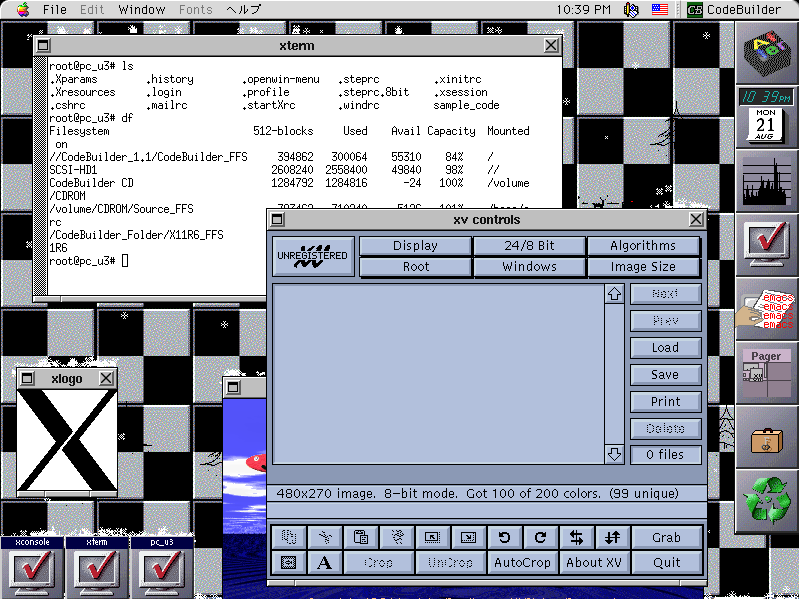Open the Image Size menu
The height and width of the screenshot is (599, 799).
pos(644,266)
